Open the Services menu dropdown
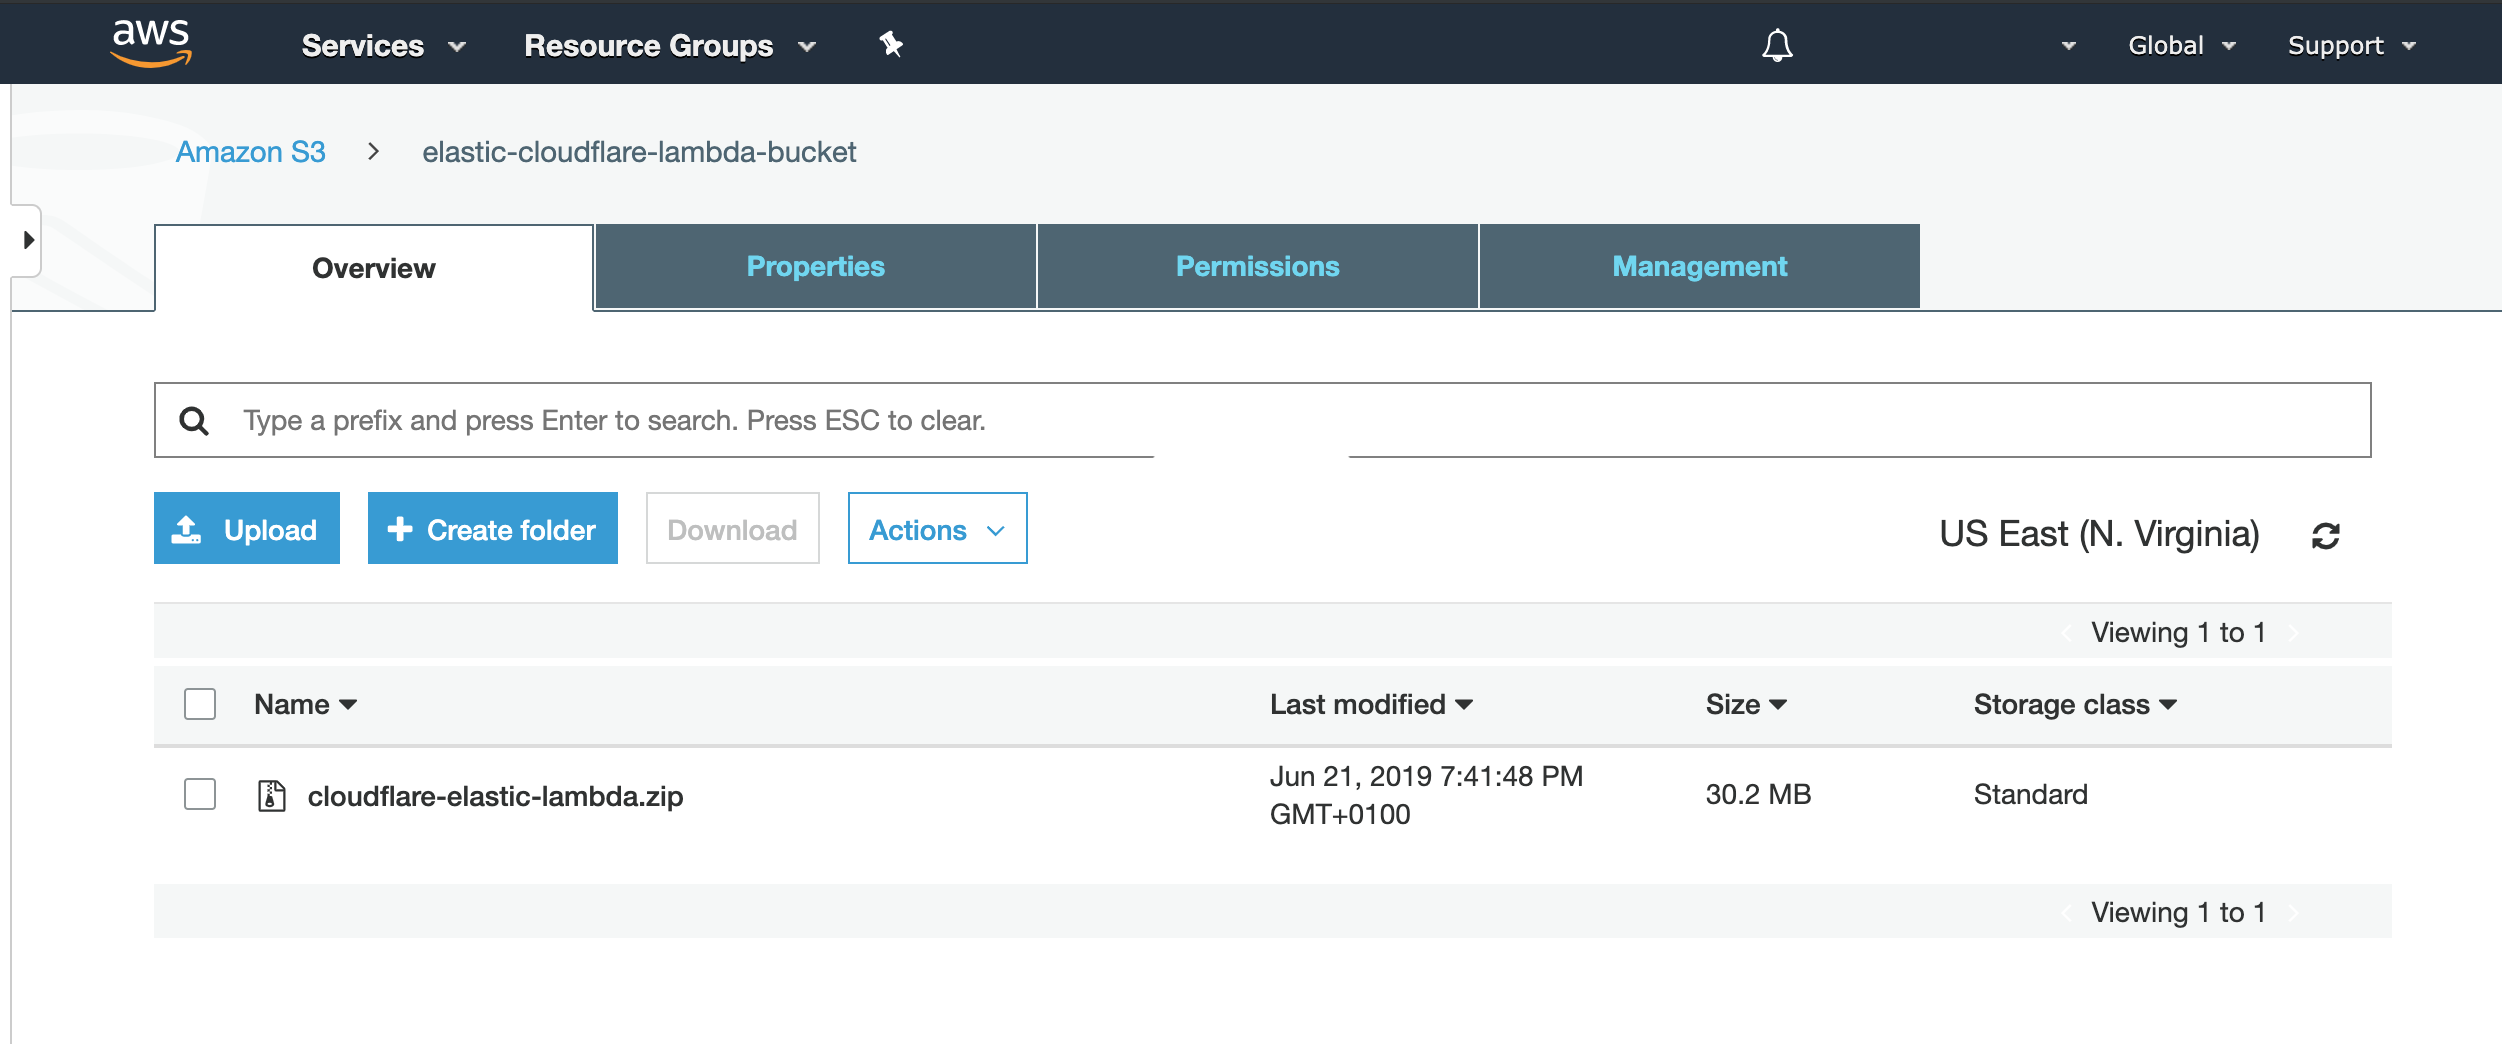This screenshot has width=2502, height=1044. 382,44
